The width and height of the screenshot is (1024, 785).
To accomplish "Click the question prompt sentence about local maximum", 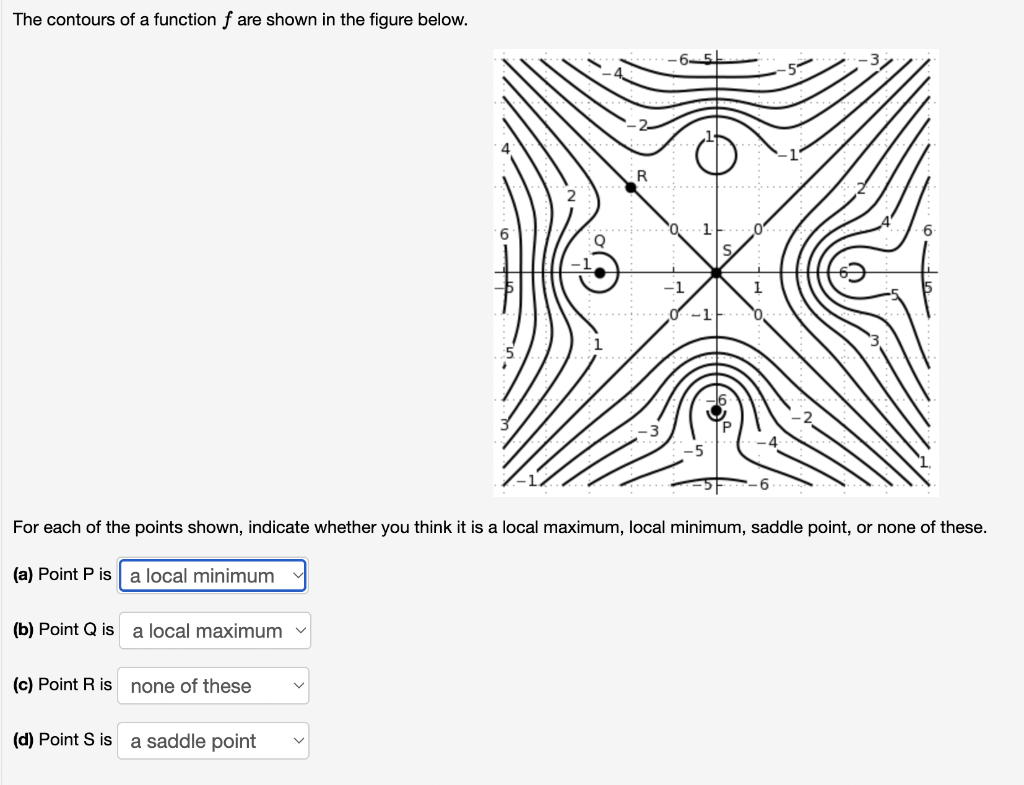I will [x=500, y=527].
